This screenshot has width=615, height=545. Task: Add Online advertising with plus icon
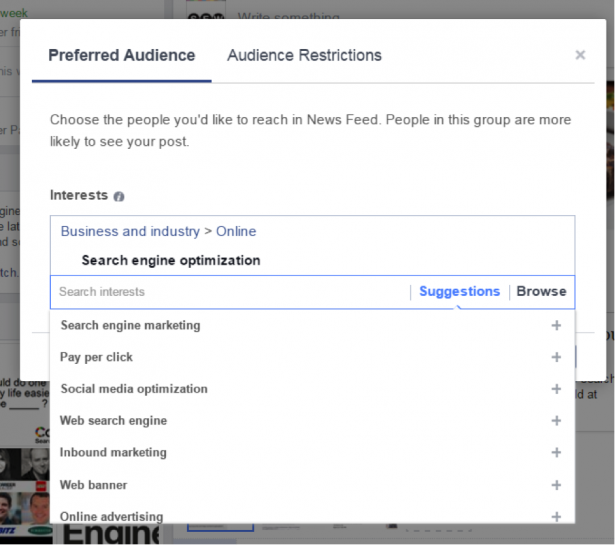point(556,516)
